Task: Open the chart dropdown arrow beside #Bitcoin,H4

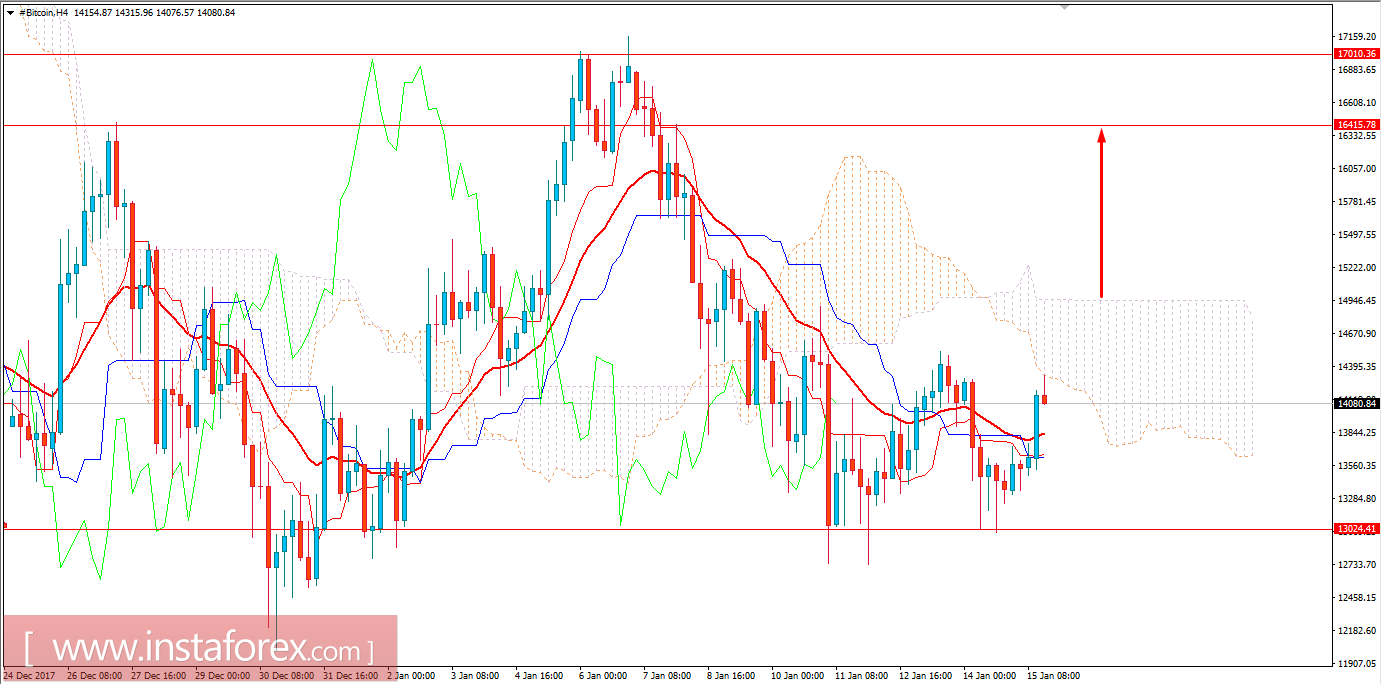Action: pyautogui.click(x=9, y=12)
